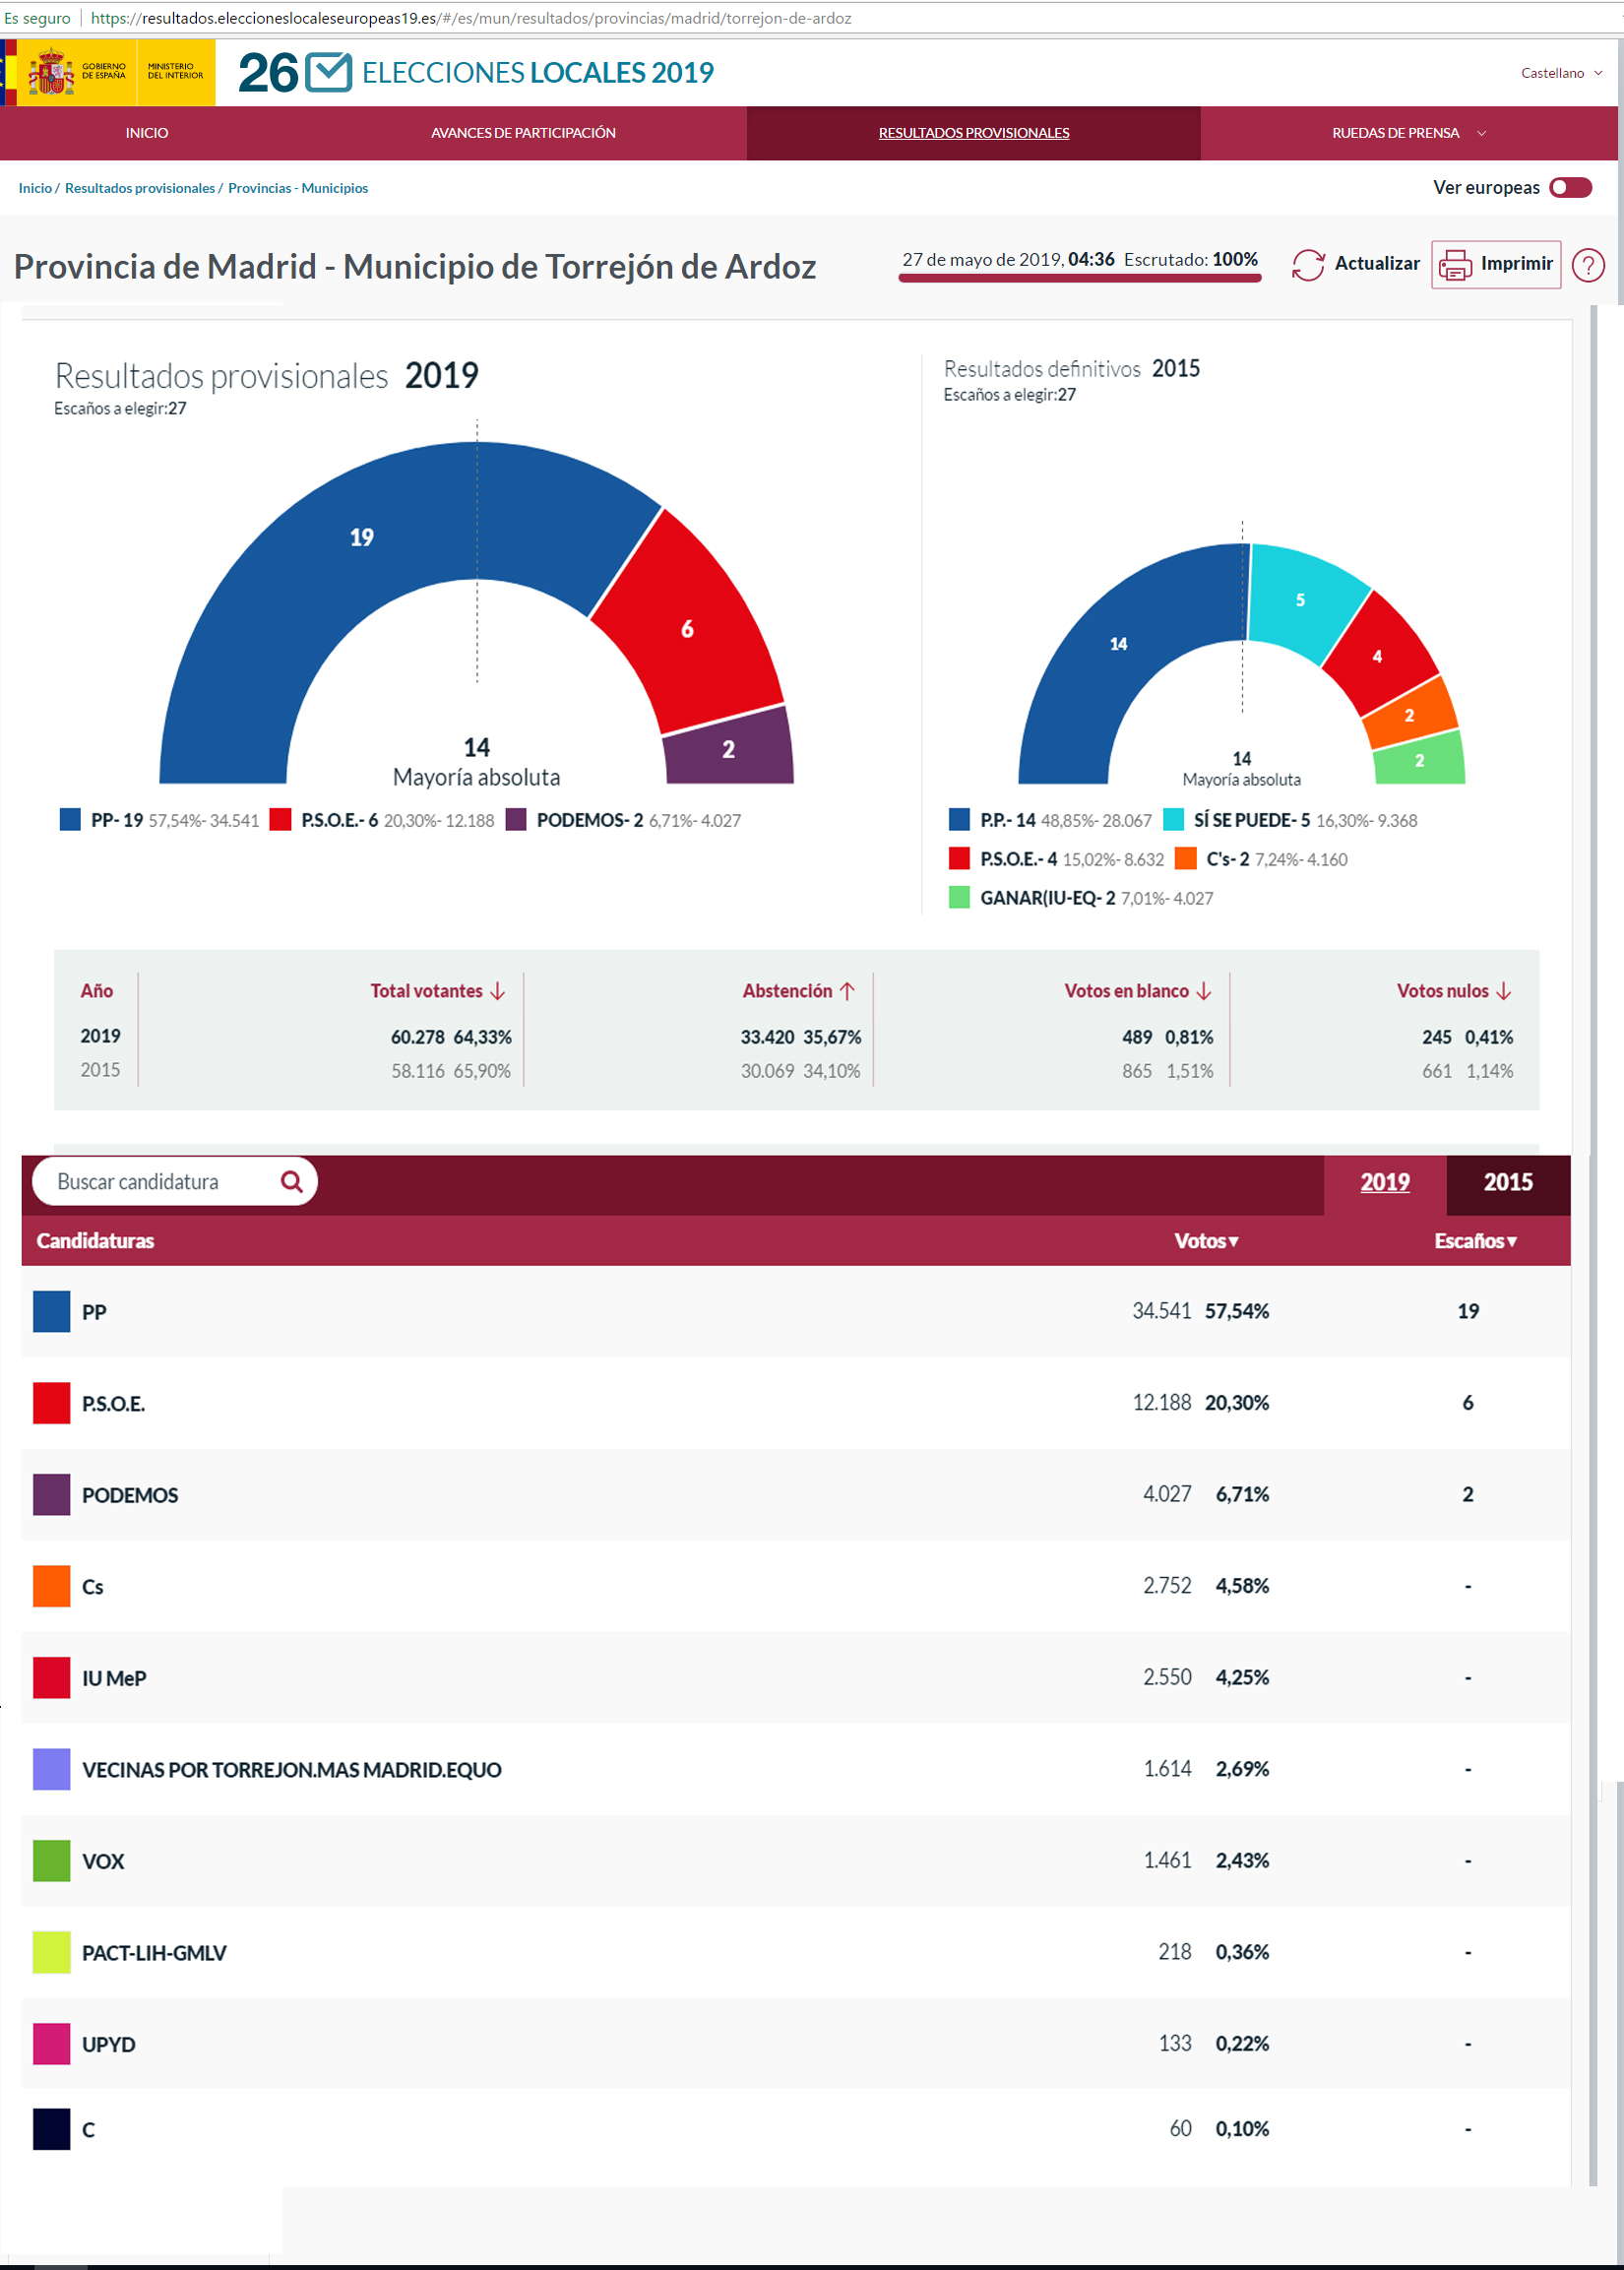Click the Provincias - Municipios breadcrumb link

click(x=298, y=188)
